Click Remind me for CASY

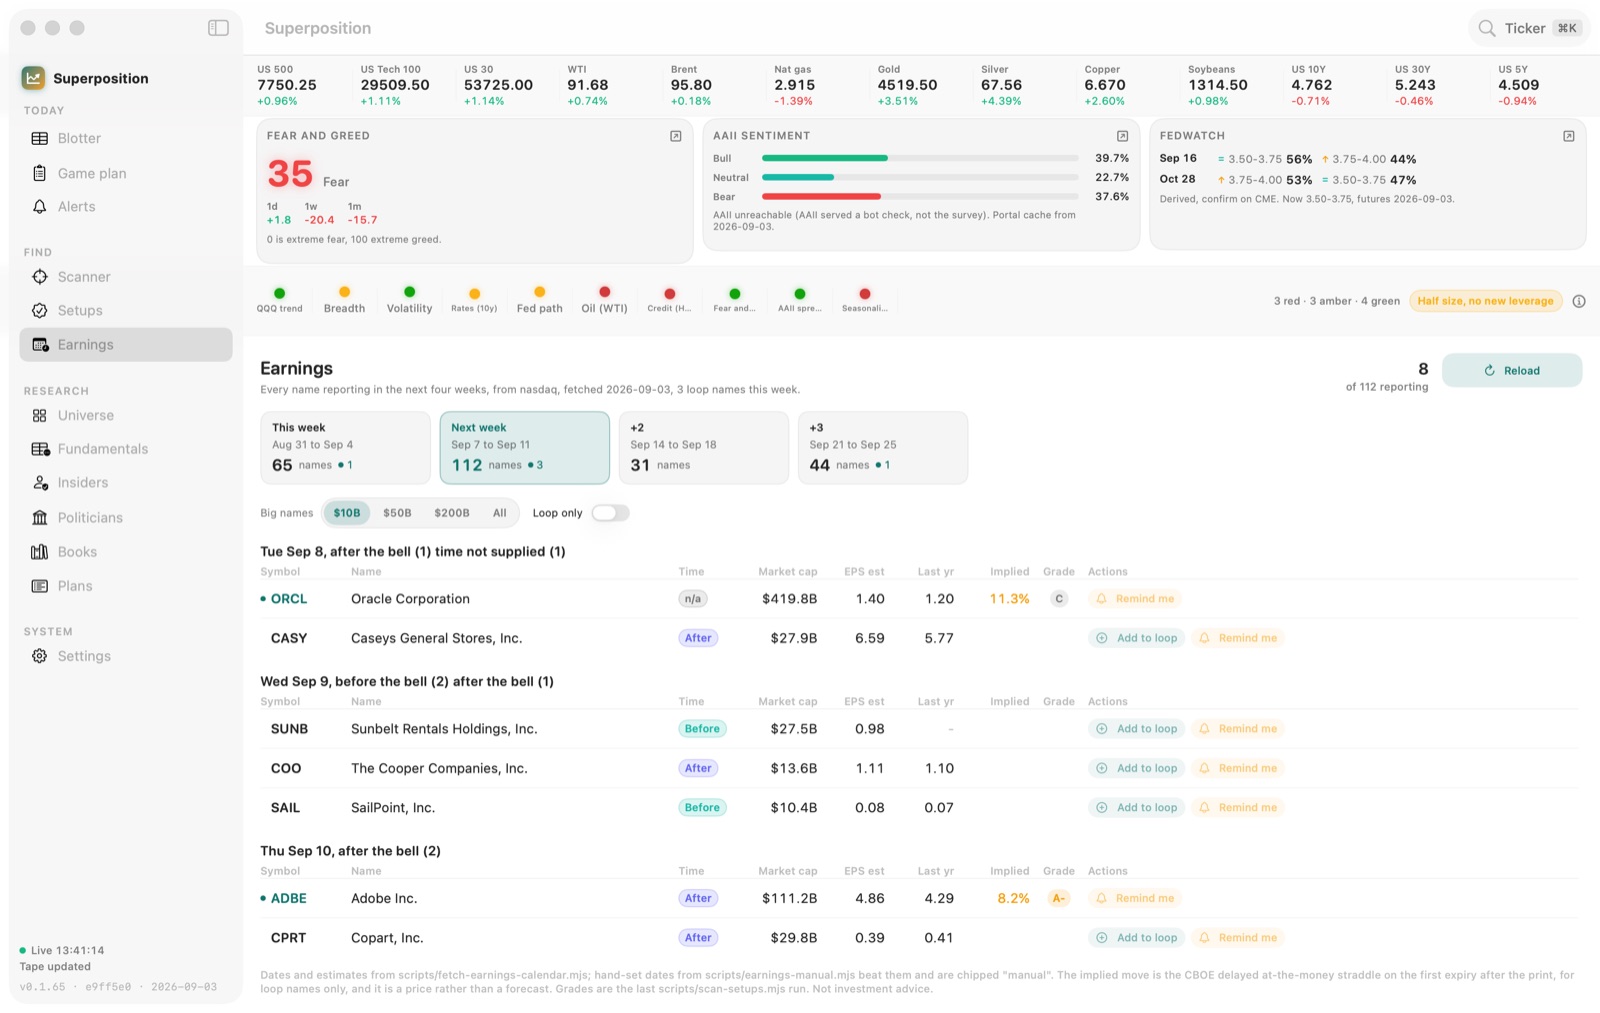[x=1238, y=638]
